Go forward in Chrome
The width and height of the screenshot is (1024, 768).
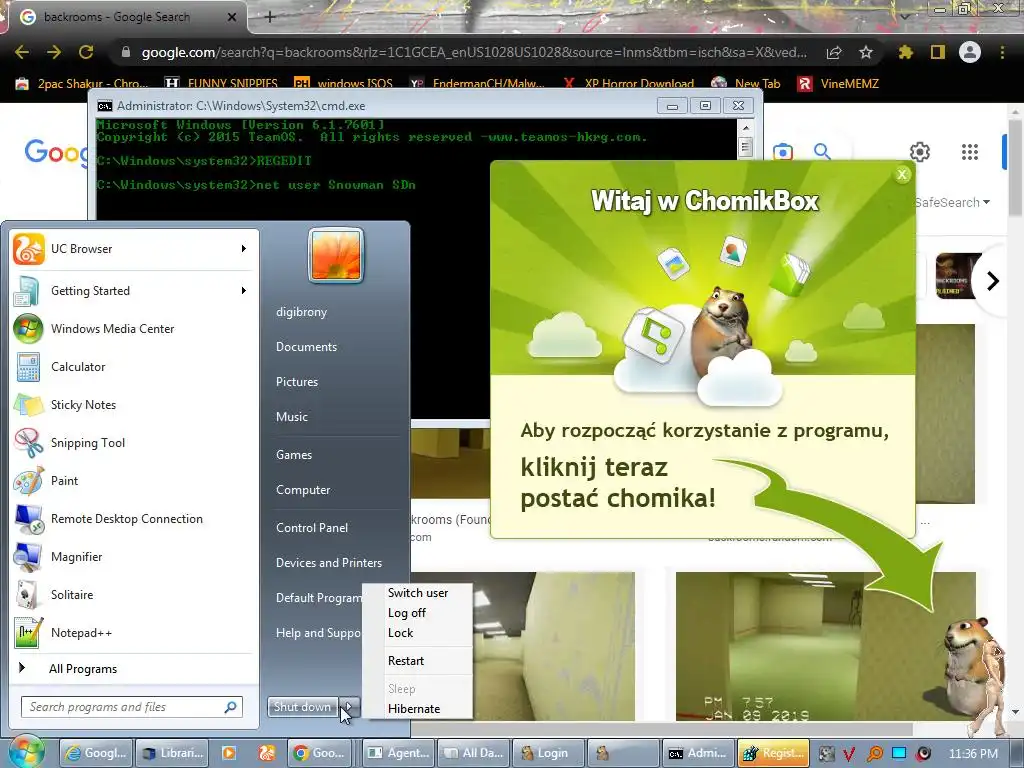54,52
